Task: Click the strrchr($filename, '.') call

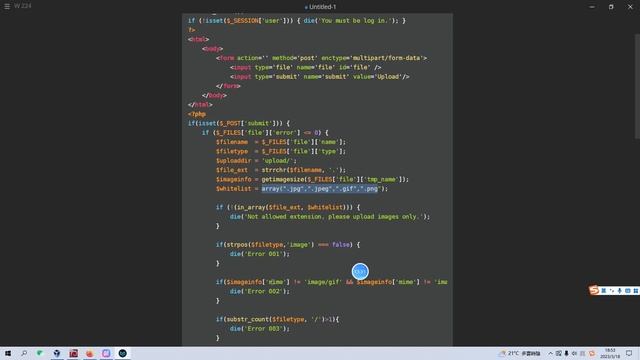Action: pos(303,170)
